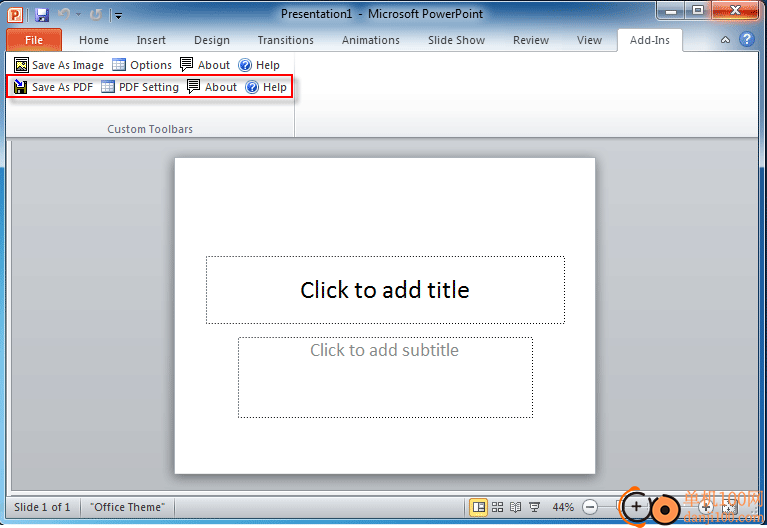Screen dimensions: 767x528
Task: Expand the Undo history dropdown arrow
Action: (78, 15)
